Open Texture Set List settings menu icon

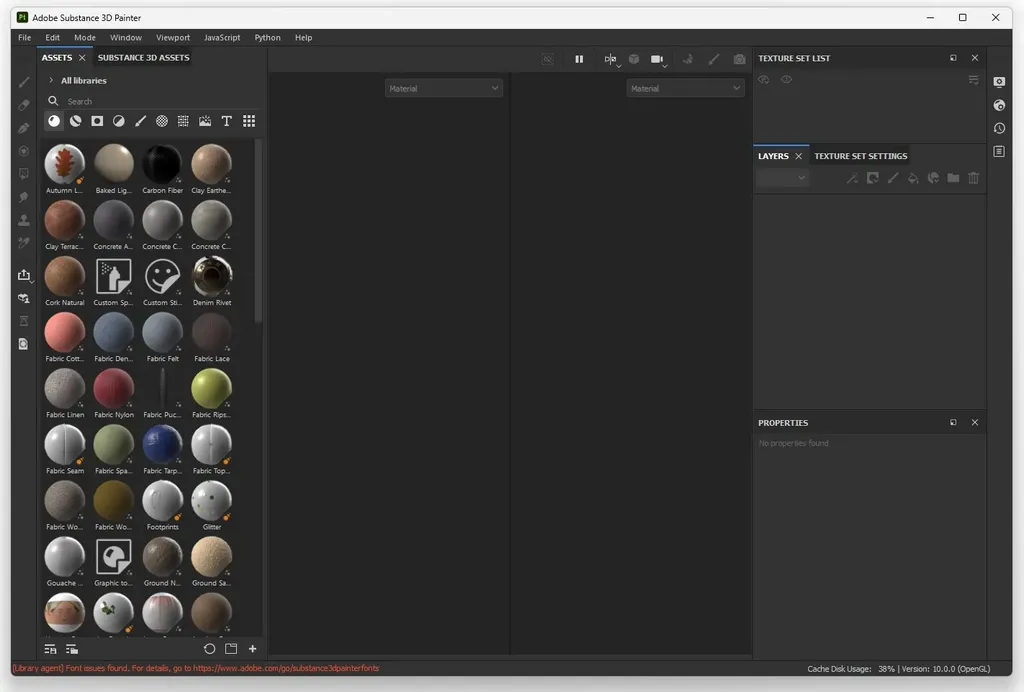pyautogui.click(x=973, y=80)
